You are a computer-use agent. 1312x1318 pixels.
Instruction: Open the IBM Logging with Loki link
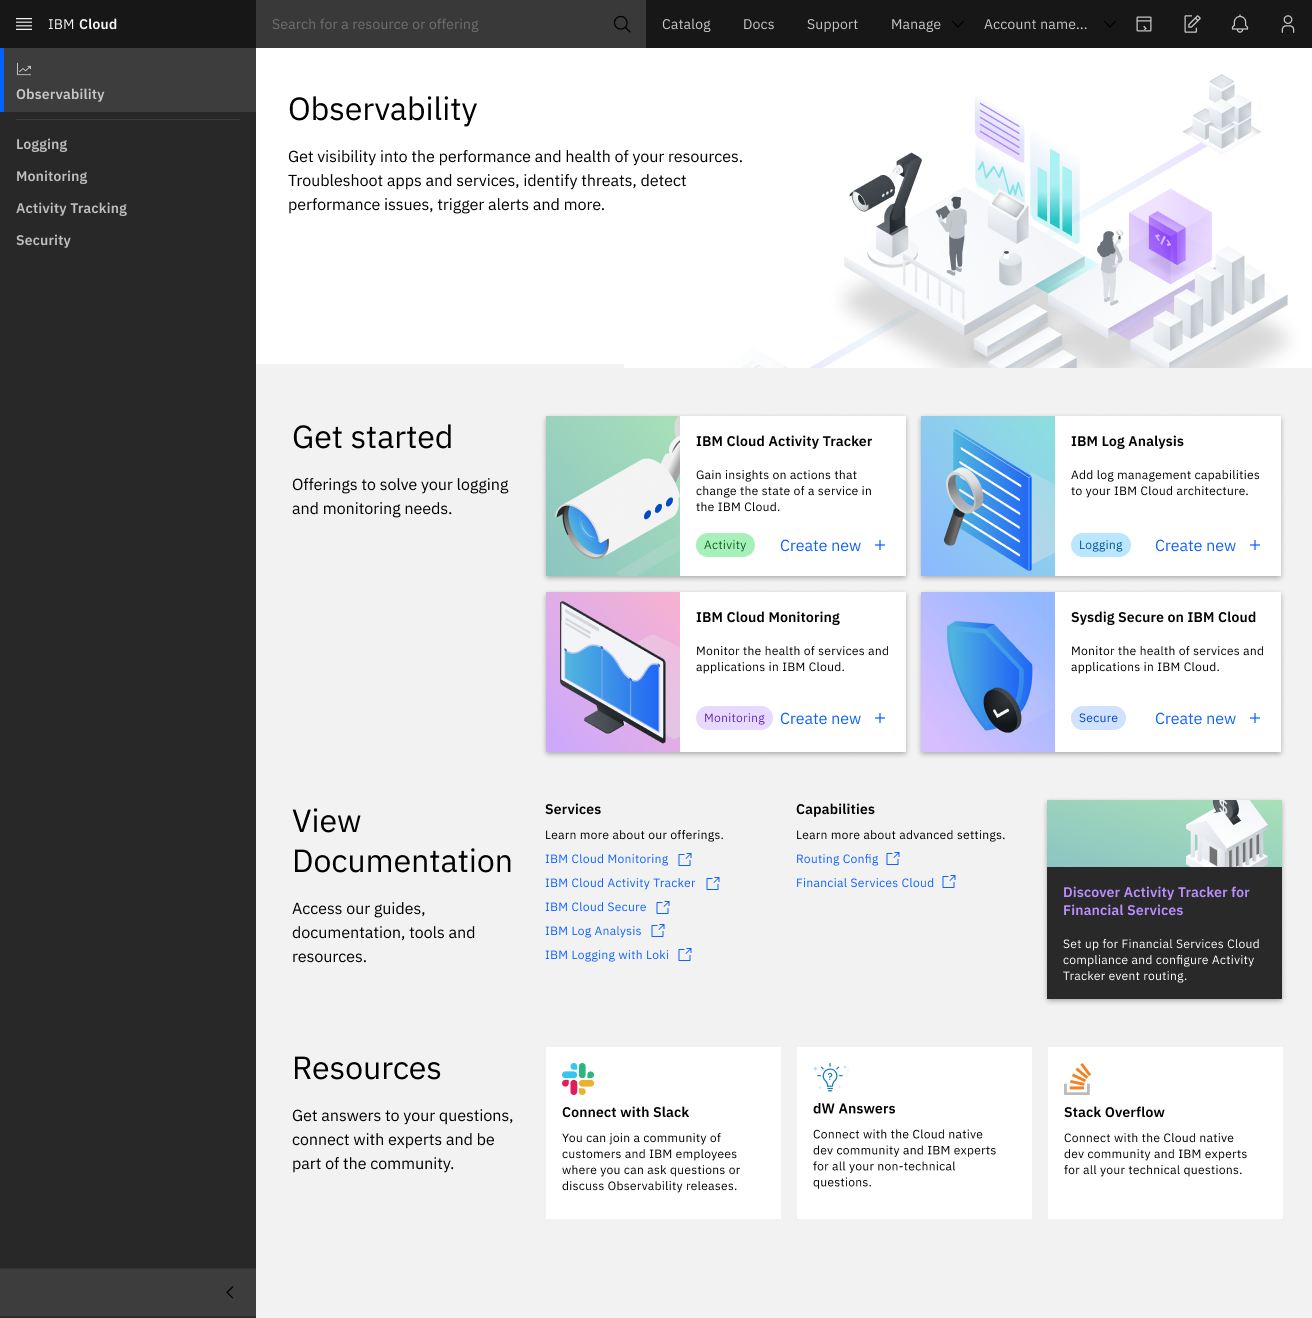pyautogui.click(x=606, y=955)
